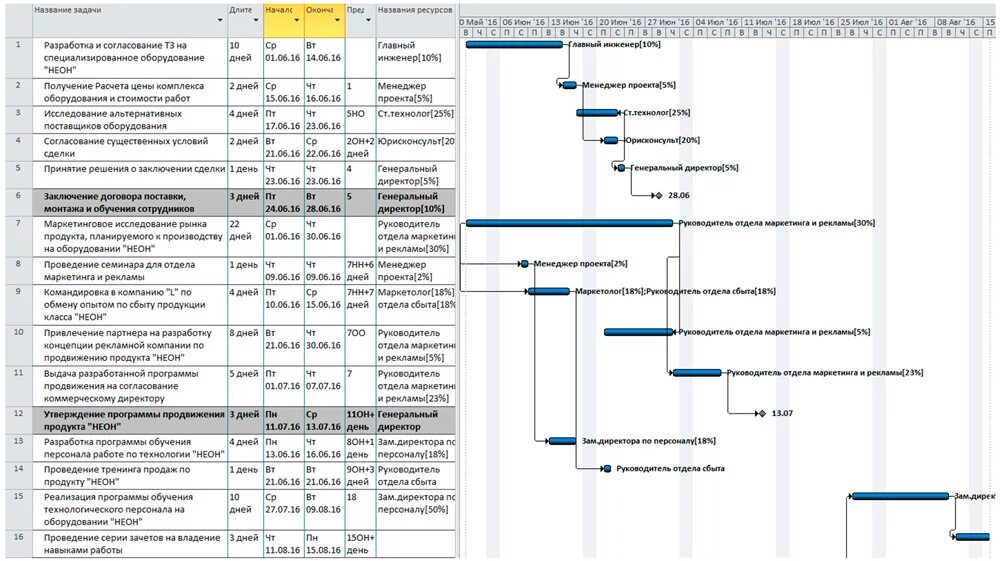Select task 'Привлечение партнера на разработку концепции'
The height and width of the screenshot is (561, 1000).
click(x=129, y=346)
